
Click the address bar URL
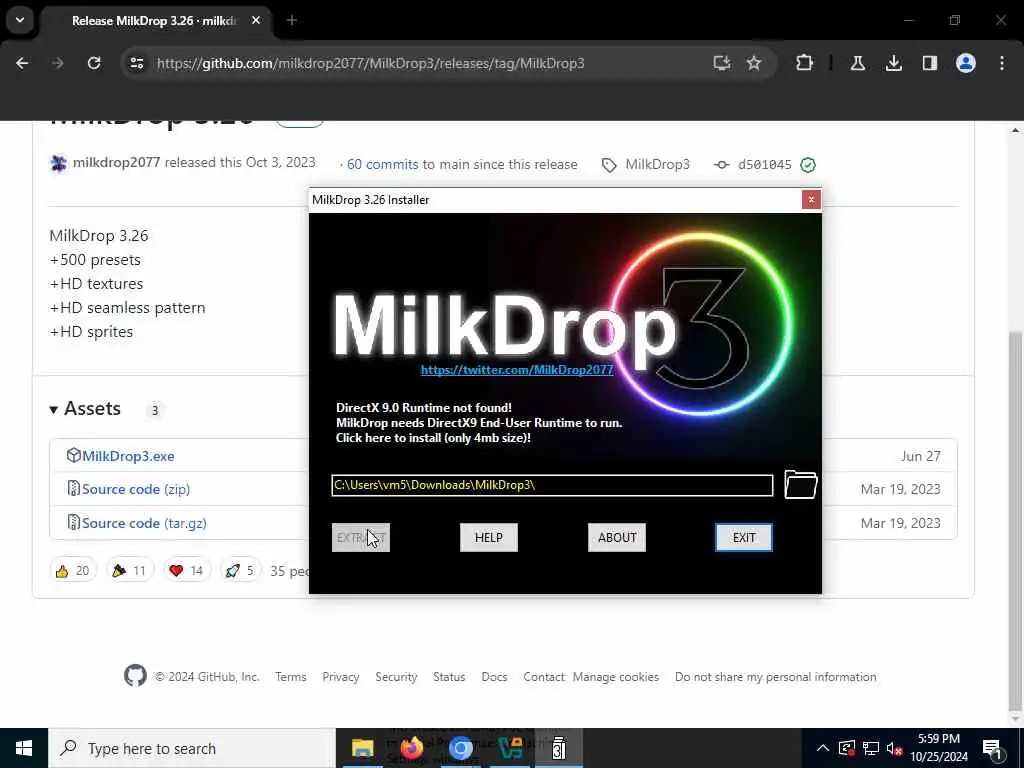click(x=370, y=63)
